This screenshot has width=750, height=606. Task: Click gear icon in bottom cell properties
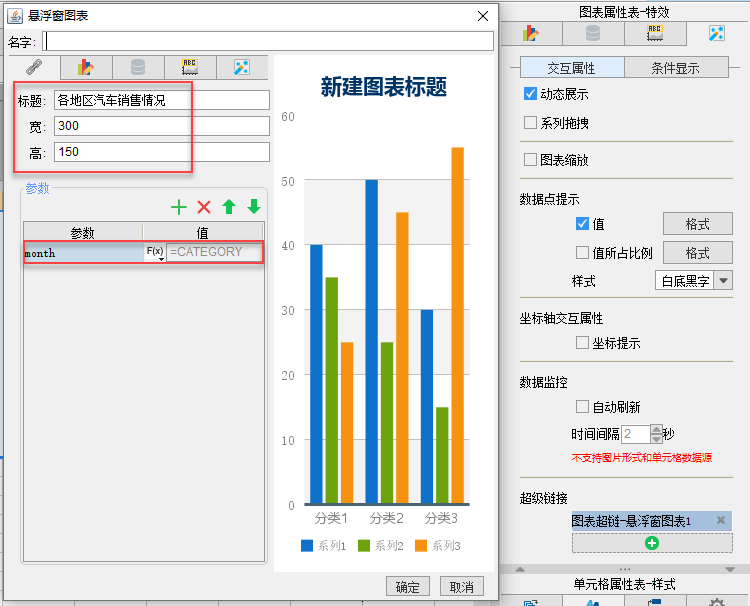717,602
